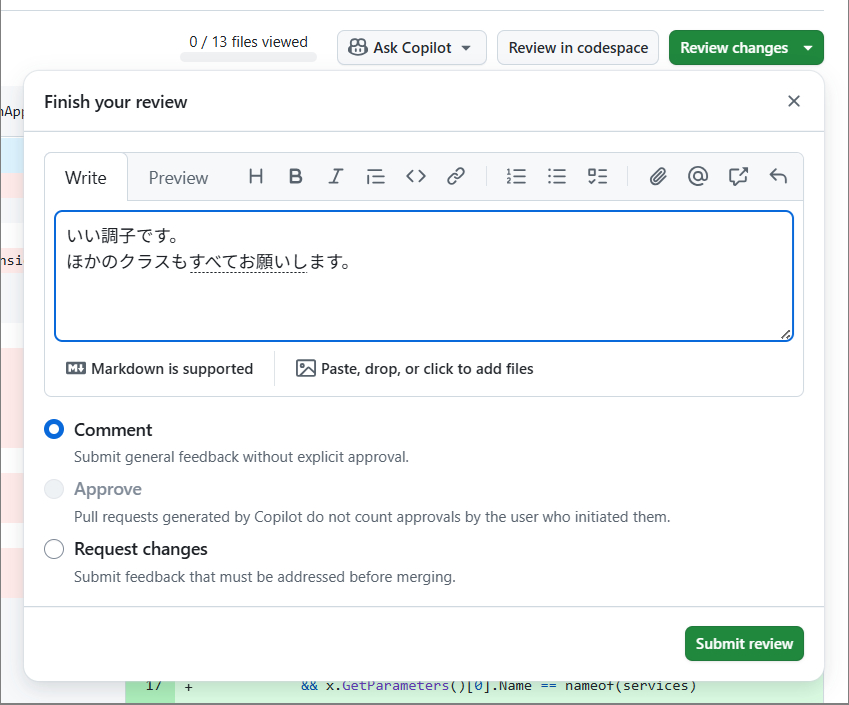Toggle bold formatting in the editor

(296, 177)
